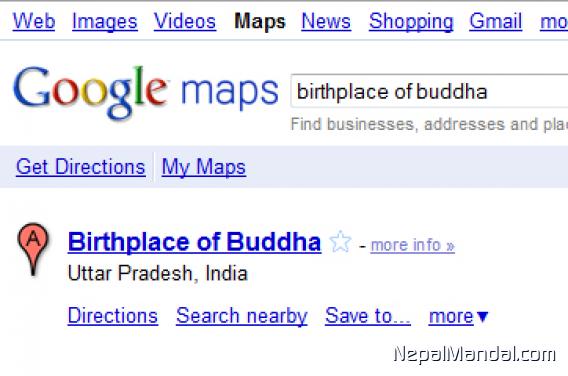Open Get Directions
Viewport: 568px width, 376px height.
(80, 167)
